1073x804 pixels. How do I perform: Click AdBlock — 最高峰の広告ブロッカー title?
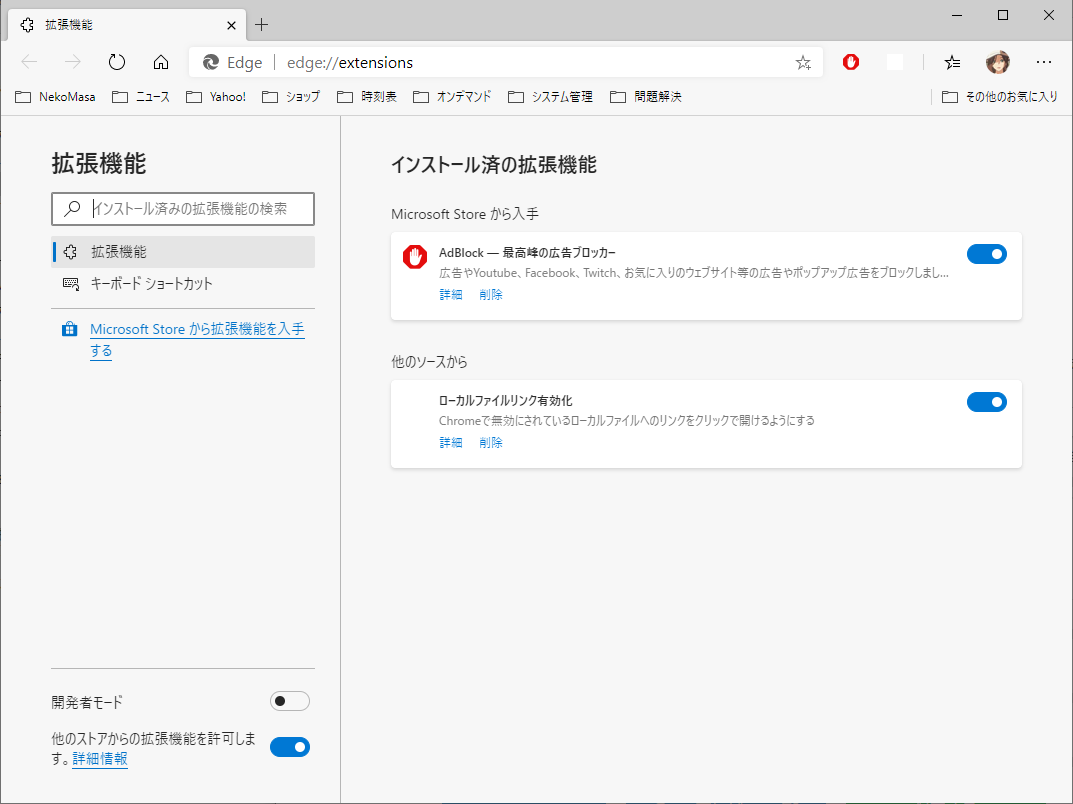[527, 252]
